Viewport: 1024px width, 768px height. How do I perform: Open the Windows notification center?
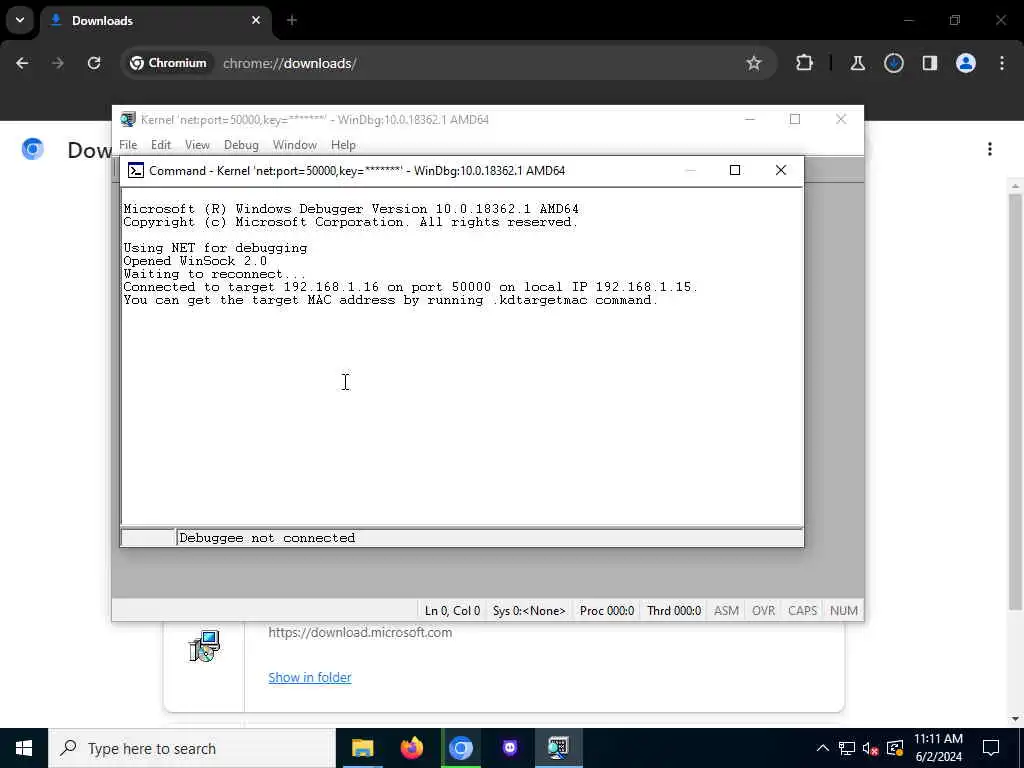click(991, 748)
